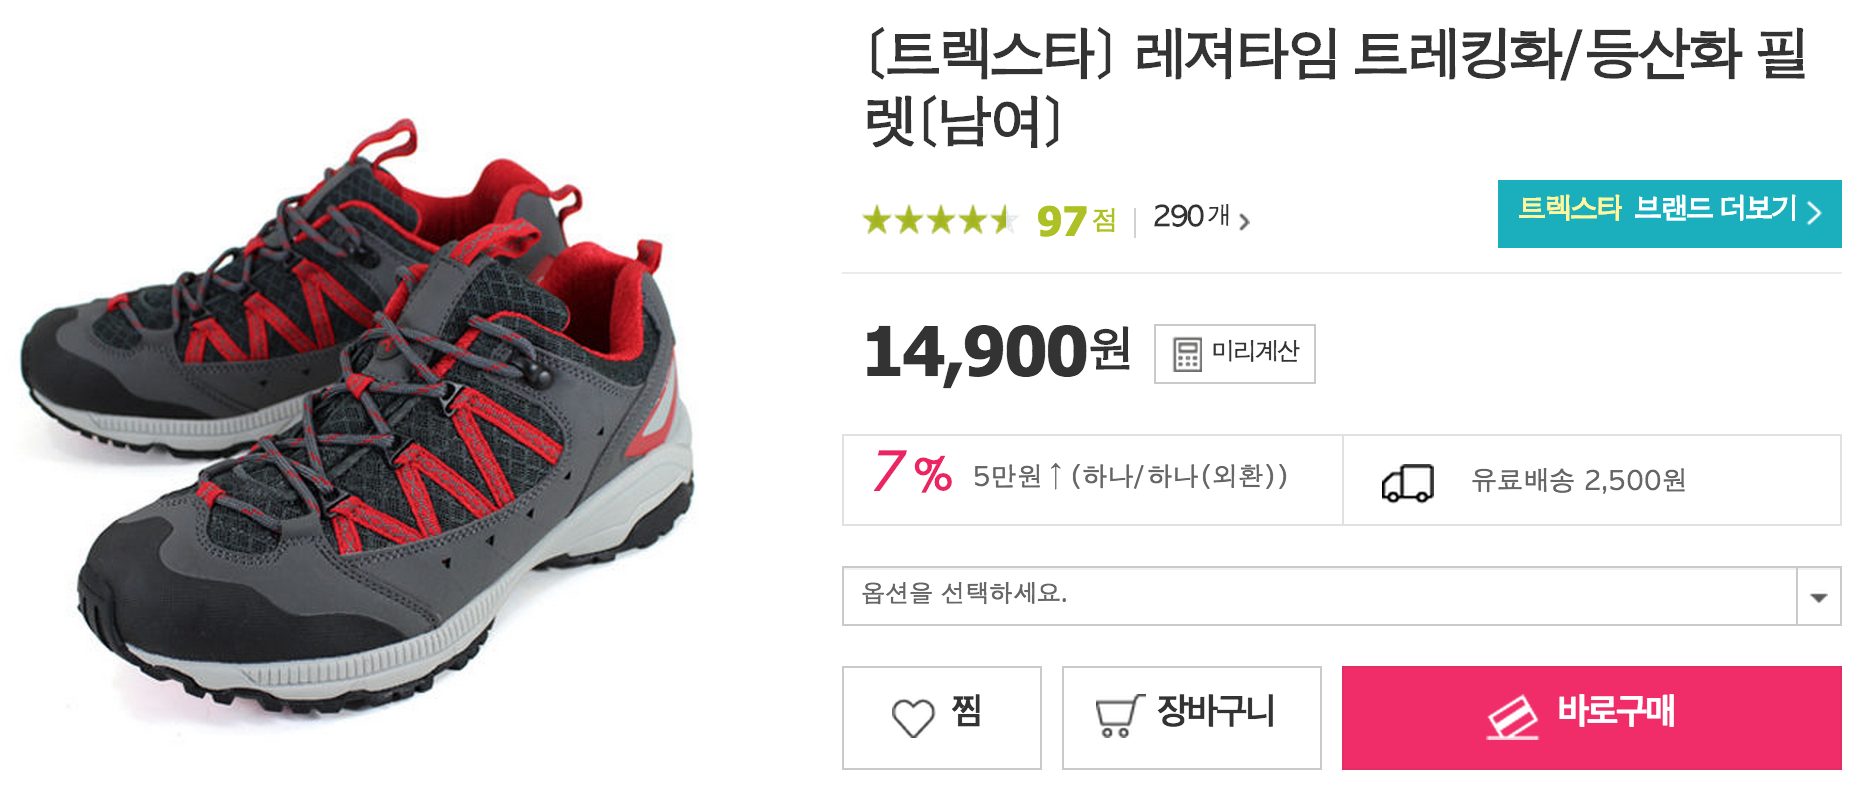Click the option selector's down arrow
The width and height of the screenshot is (1850, 786).
click(x=1818, y=597)
